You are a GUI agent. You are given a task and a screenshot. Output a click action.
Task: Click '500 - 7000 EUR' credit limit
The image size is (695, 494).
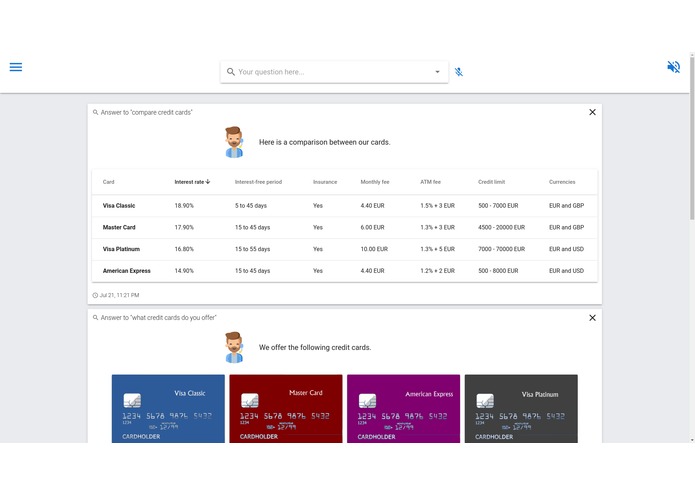(498, 206)
